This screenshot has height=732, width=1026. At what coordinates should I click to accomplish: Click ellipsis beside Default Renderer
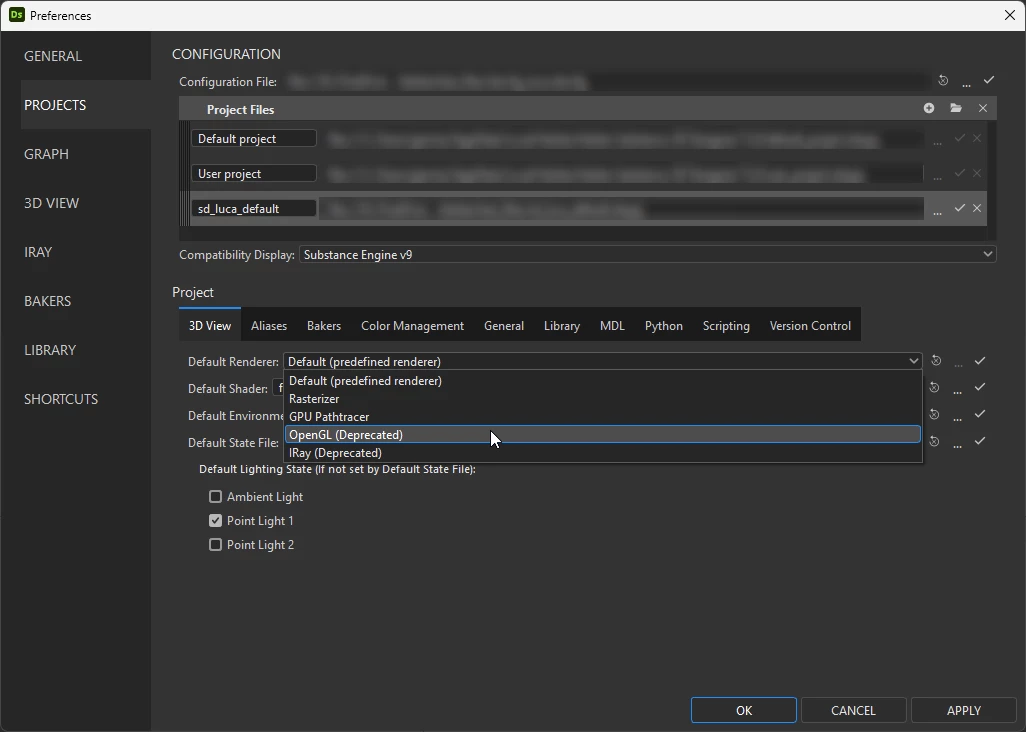coord(959,363)
